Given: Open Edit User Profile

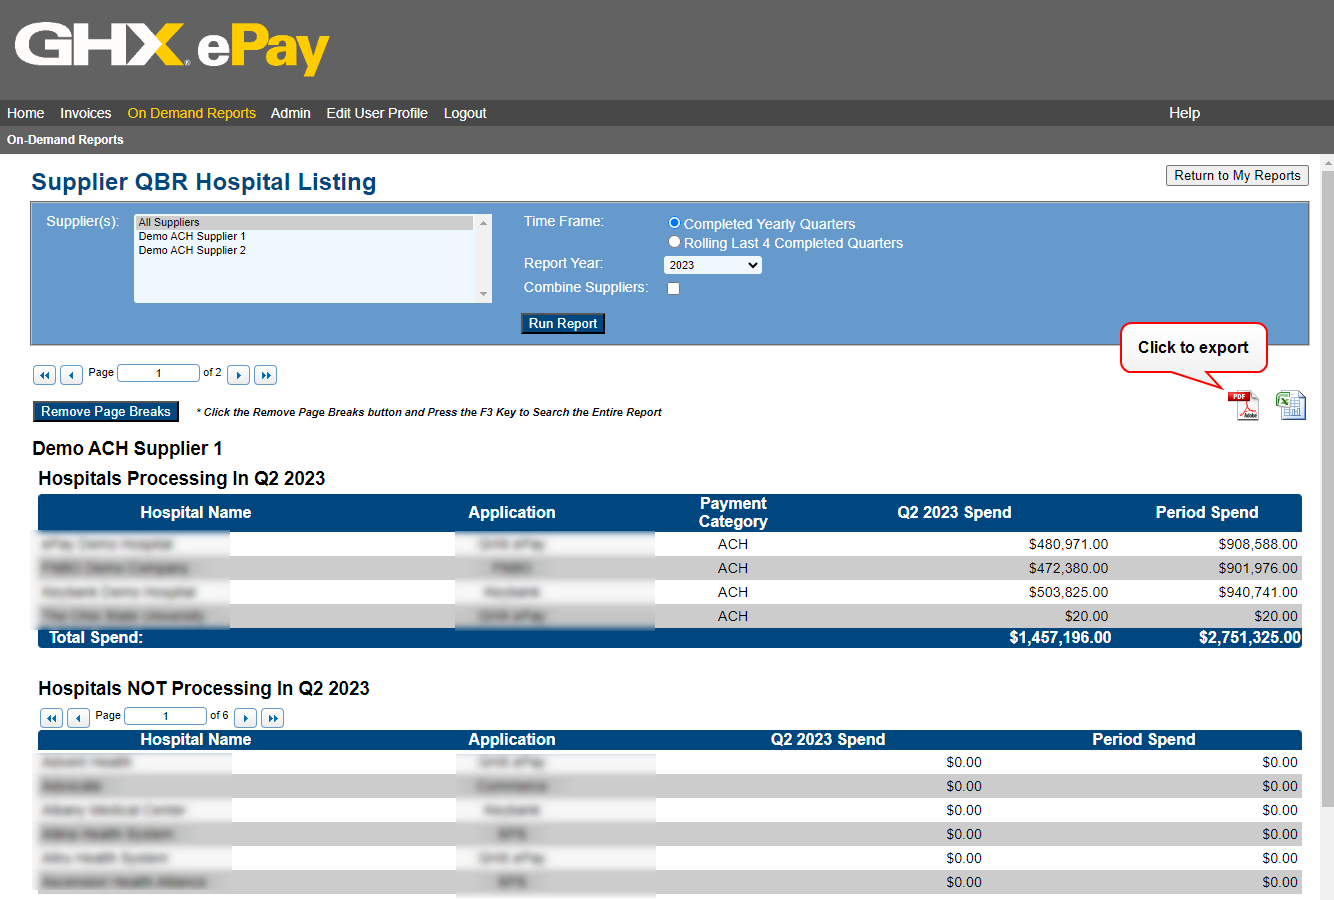Looking at the screenshot, I should [x=377, y=113].
